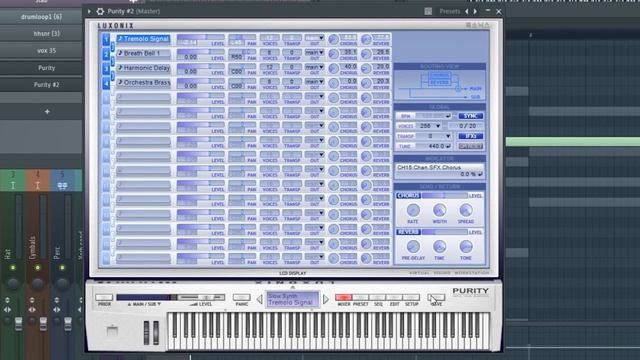Switch to the Mixer page

point(344,298)
